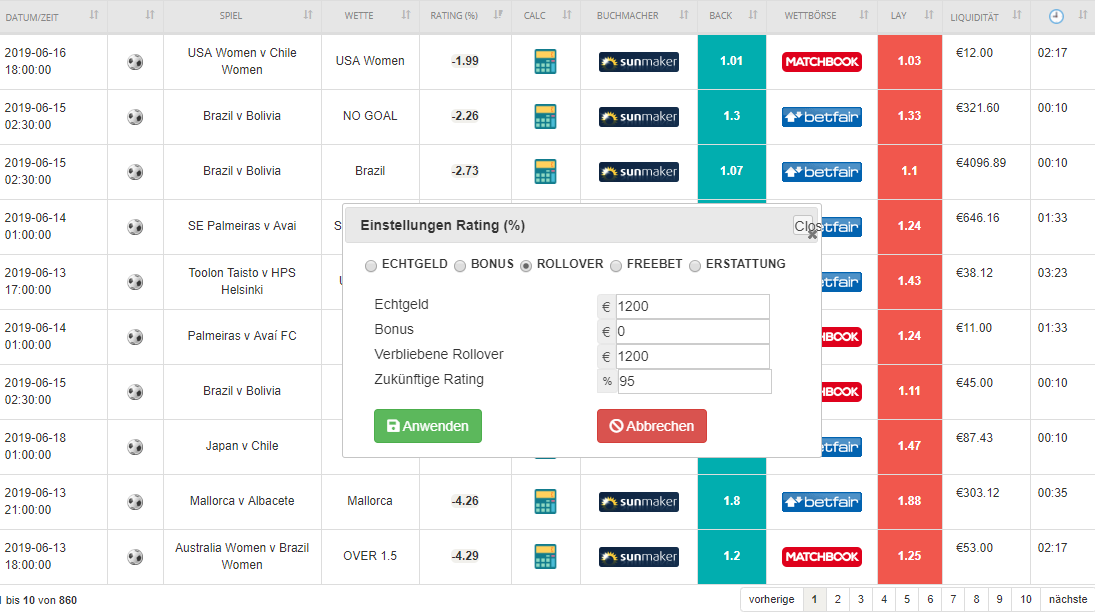Click the Bonus amount field
This screenshot has height=613, width=1095.
coord(692,332)
